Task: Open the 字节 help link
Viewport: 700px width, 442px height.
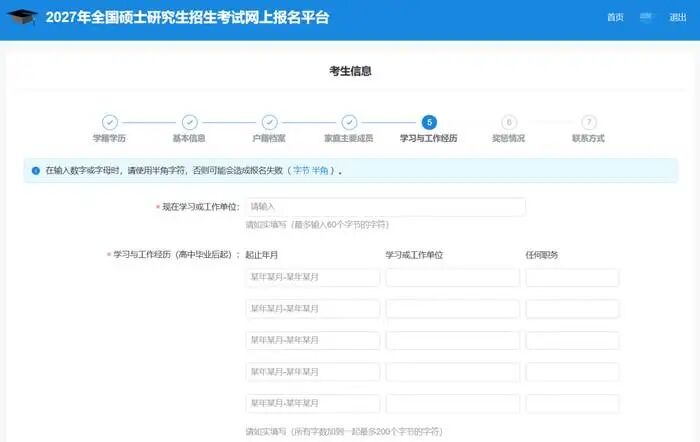Action: click(301, 171)
